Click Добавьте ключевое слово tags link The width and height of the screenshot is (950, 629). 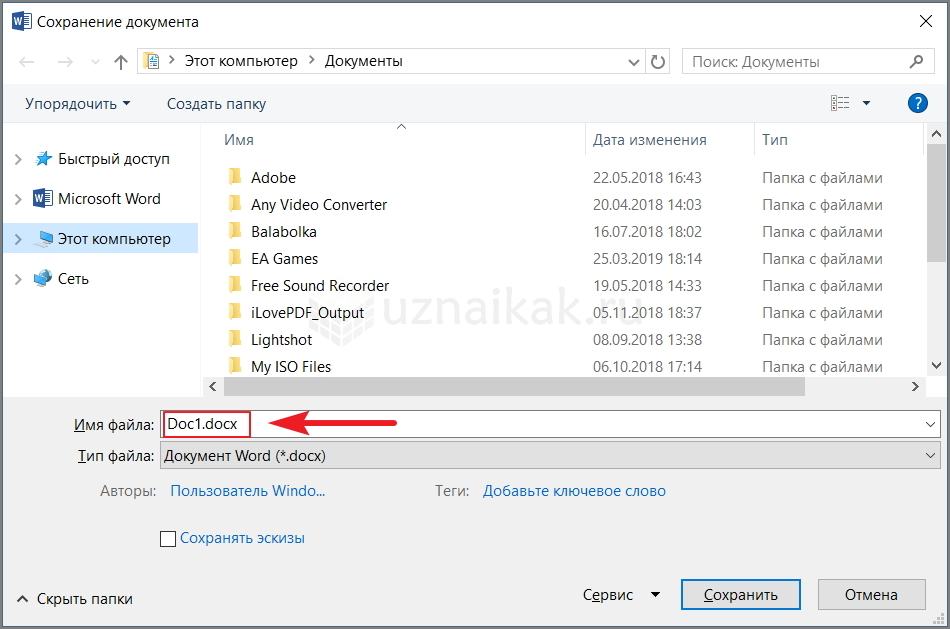tap(574, 491)
